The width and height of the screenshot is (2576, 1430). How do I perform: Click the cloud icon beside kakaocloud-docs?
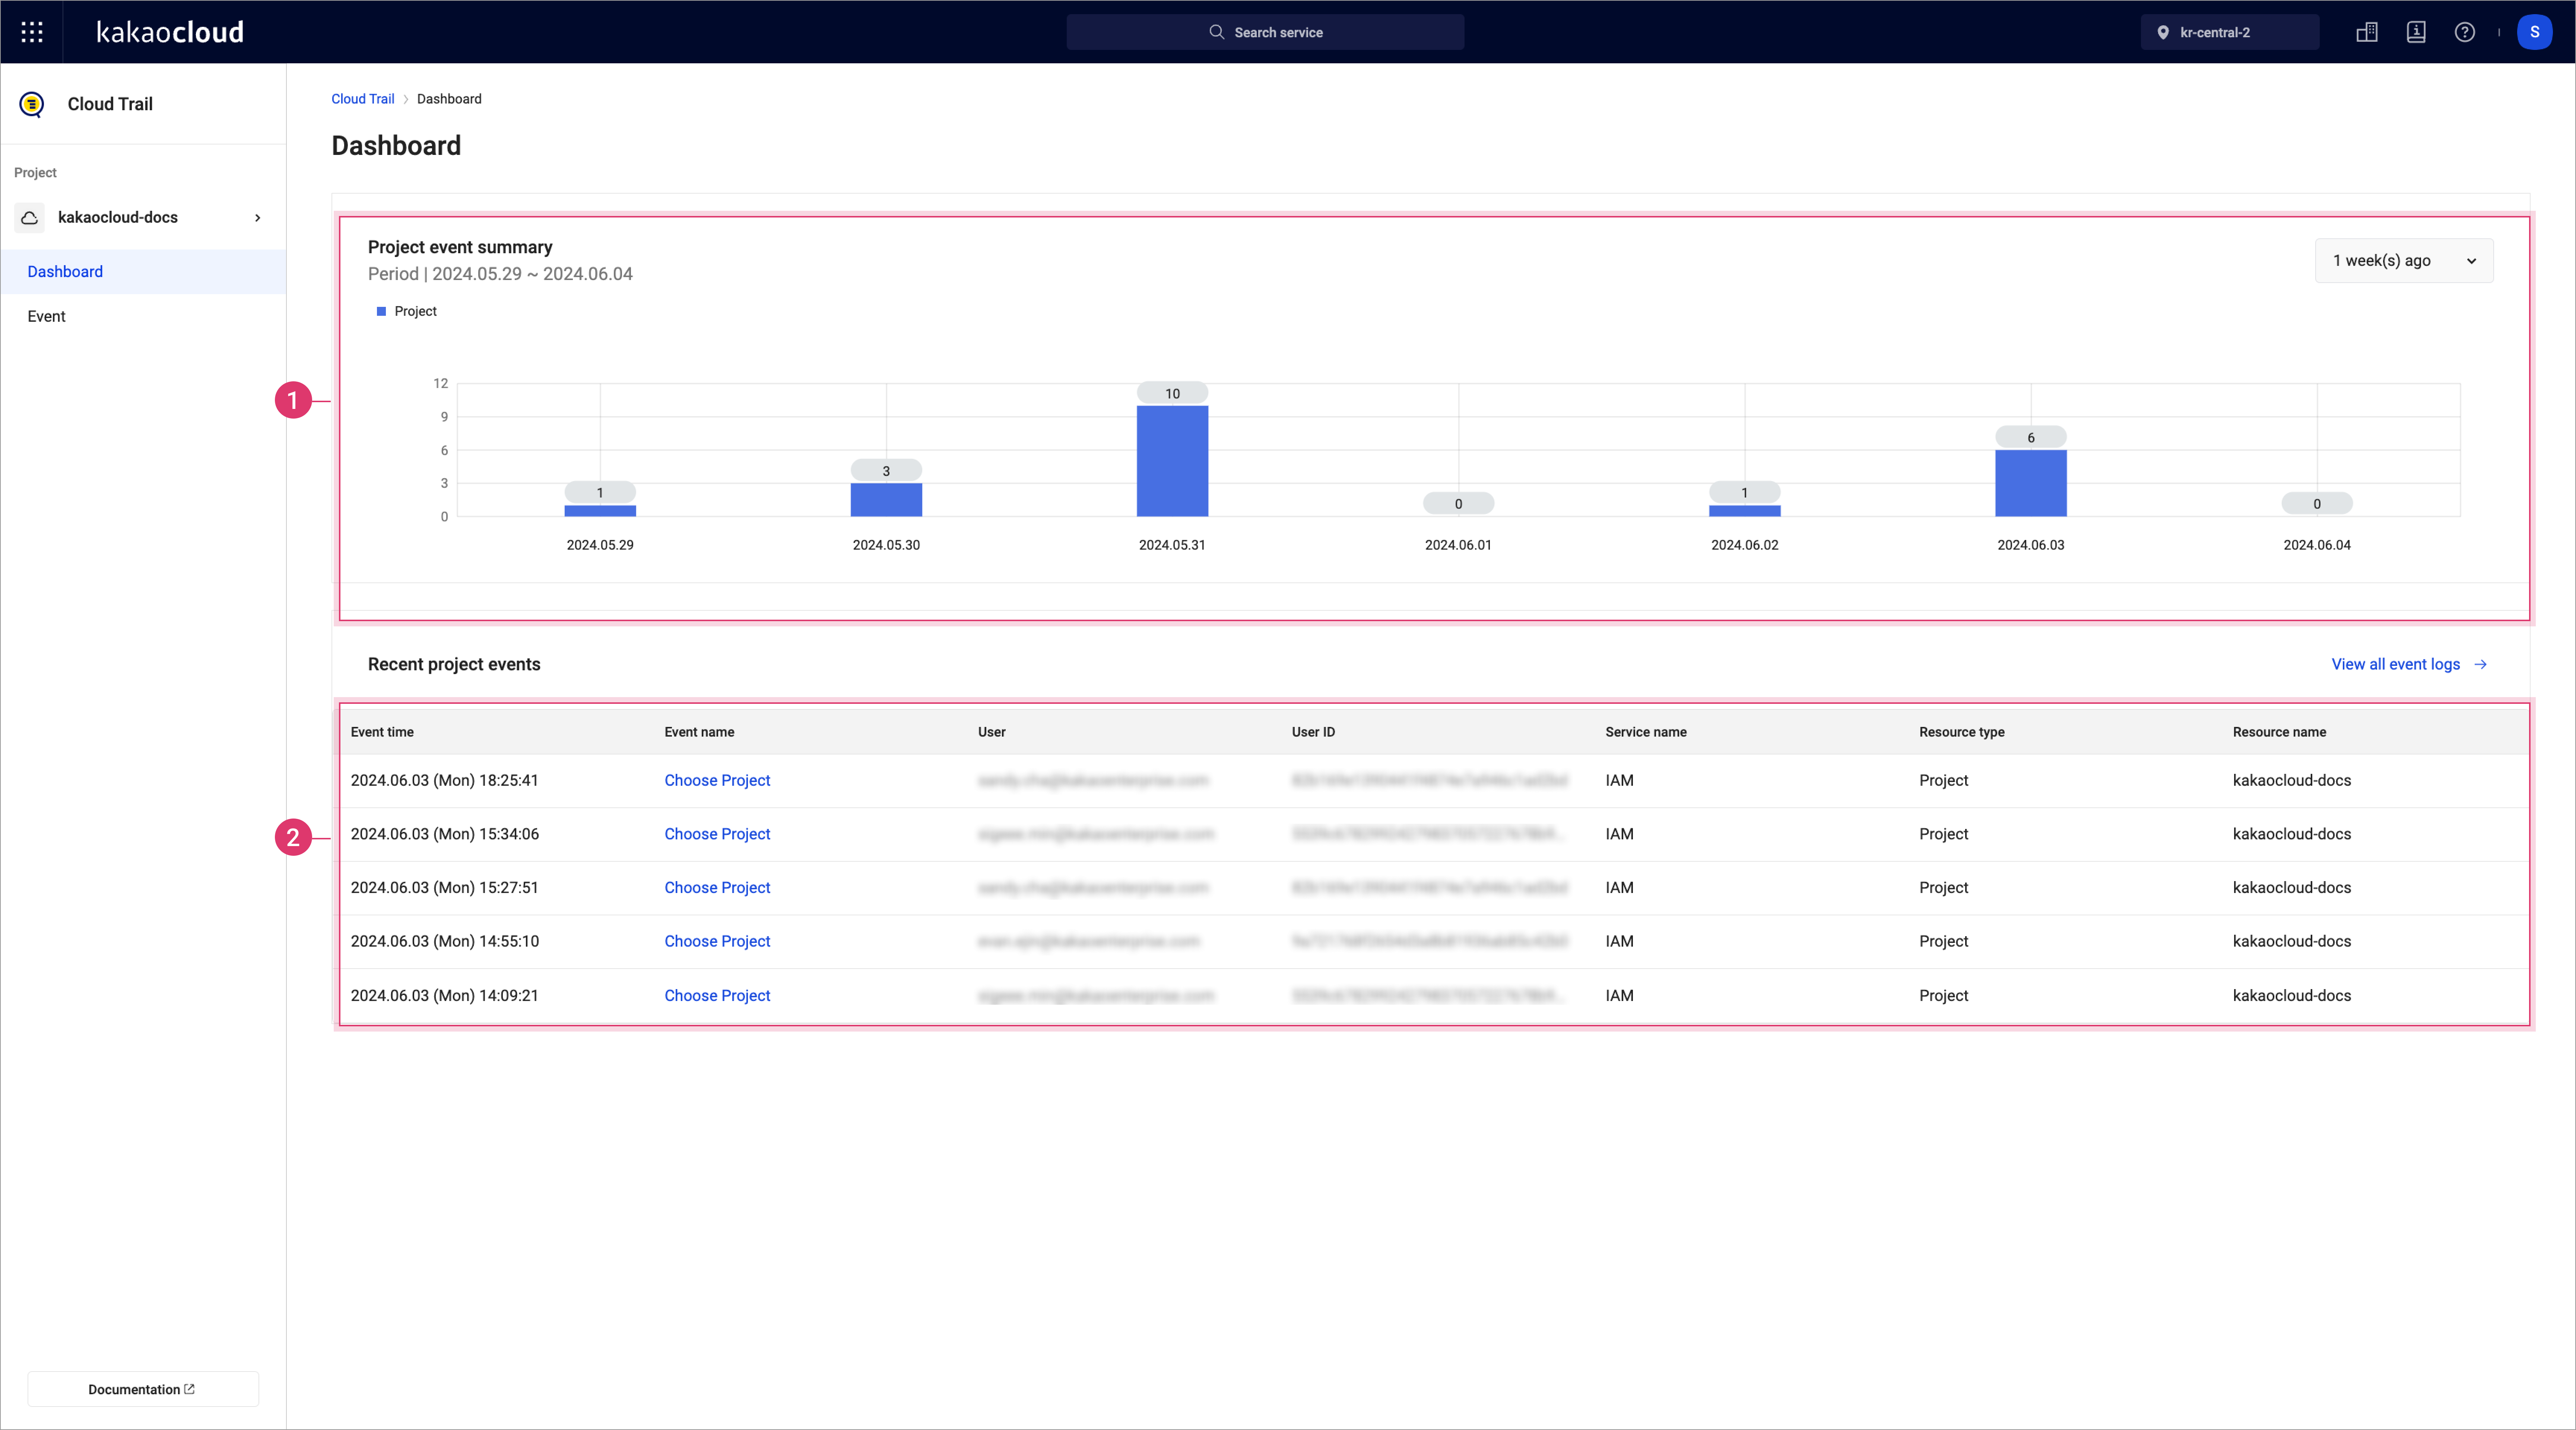click(30, 217)
